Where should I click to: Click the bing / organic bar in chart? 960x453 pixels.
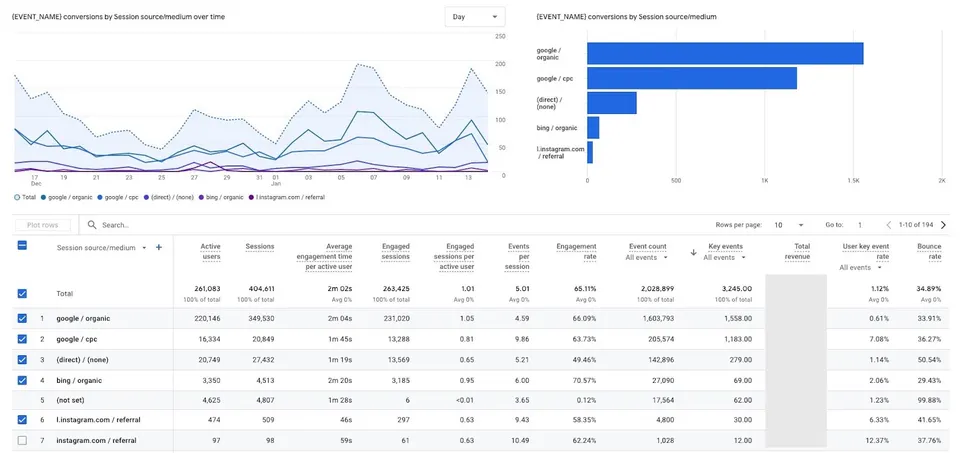pyautogui.click(x=593, y=128)
